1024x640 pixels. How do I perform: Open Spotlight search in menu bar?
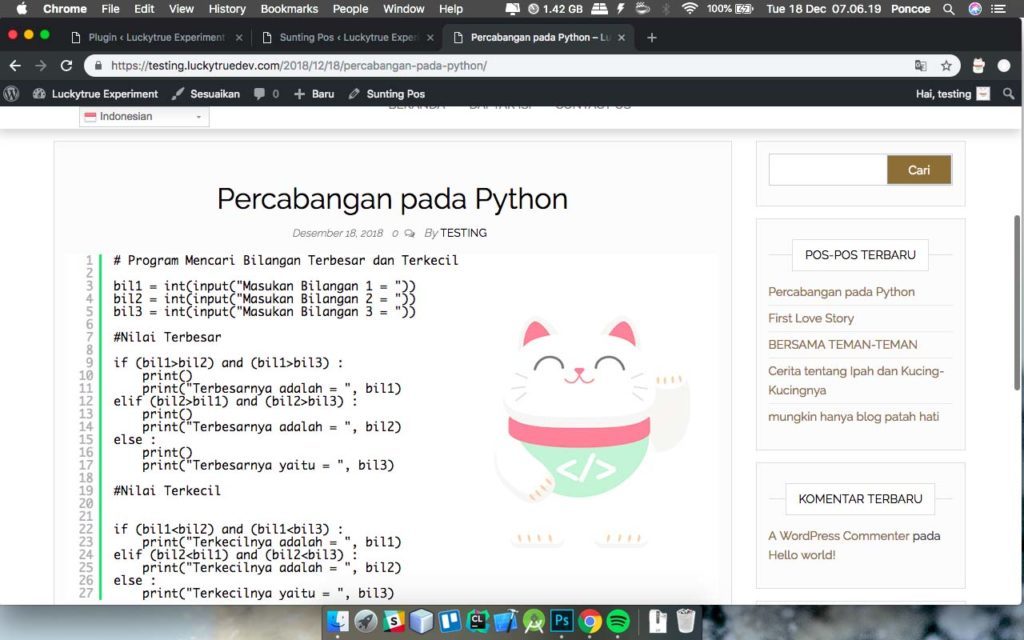[x=948, y=9]
